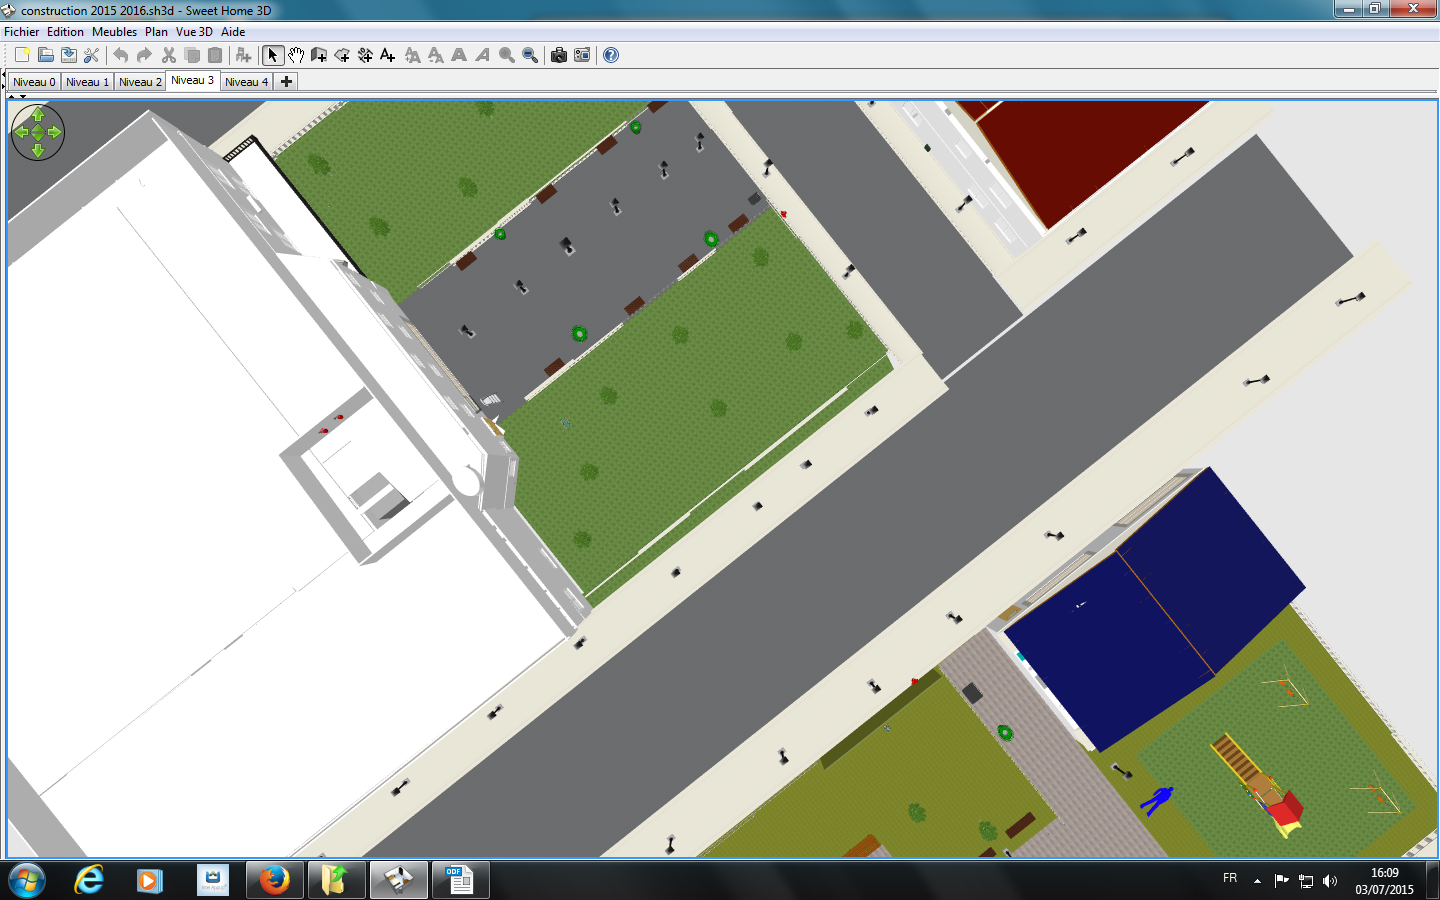Click the Redo arrow in the toolbar
This screenshot has height=900, width=1440.
point(144,55)
